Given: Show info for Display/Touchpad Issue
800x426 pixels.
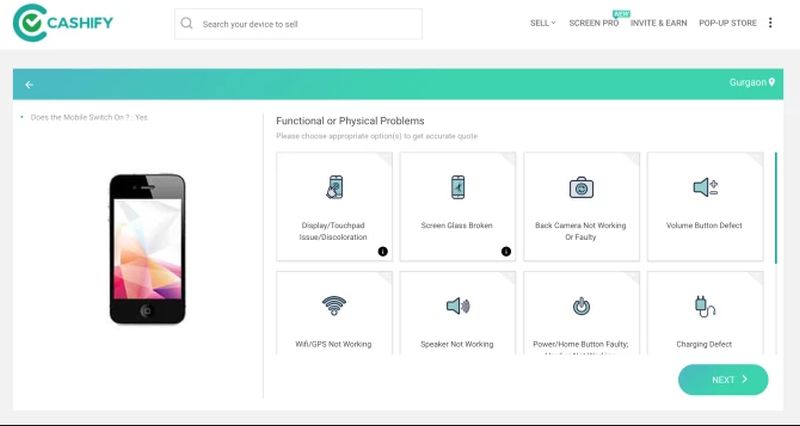Looking at the screenshot, I should (x=383, y=251).
